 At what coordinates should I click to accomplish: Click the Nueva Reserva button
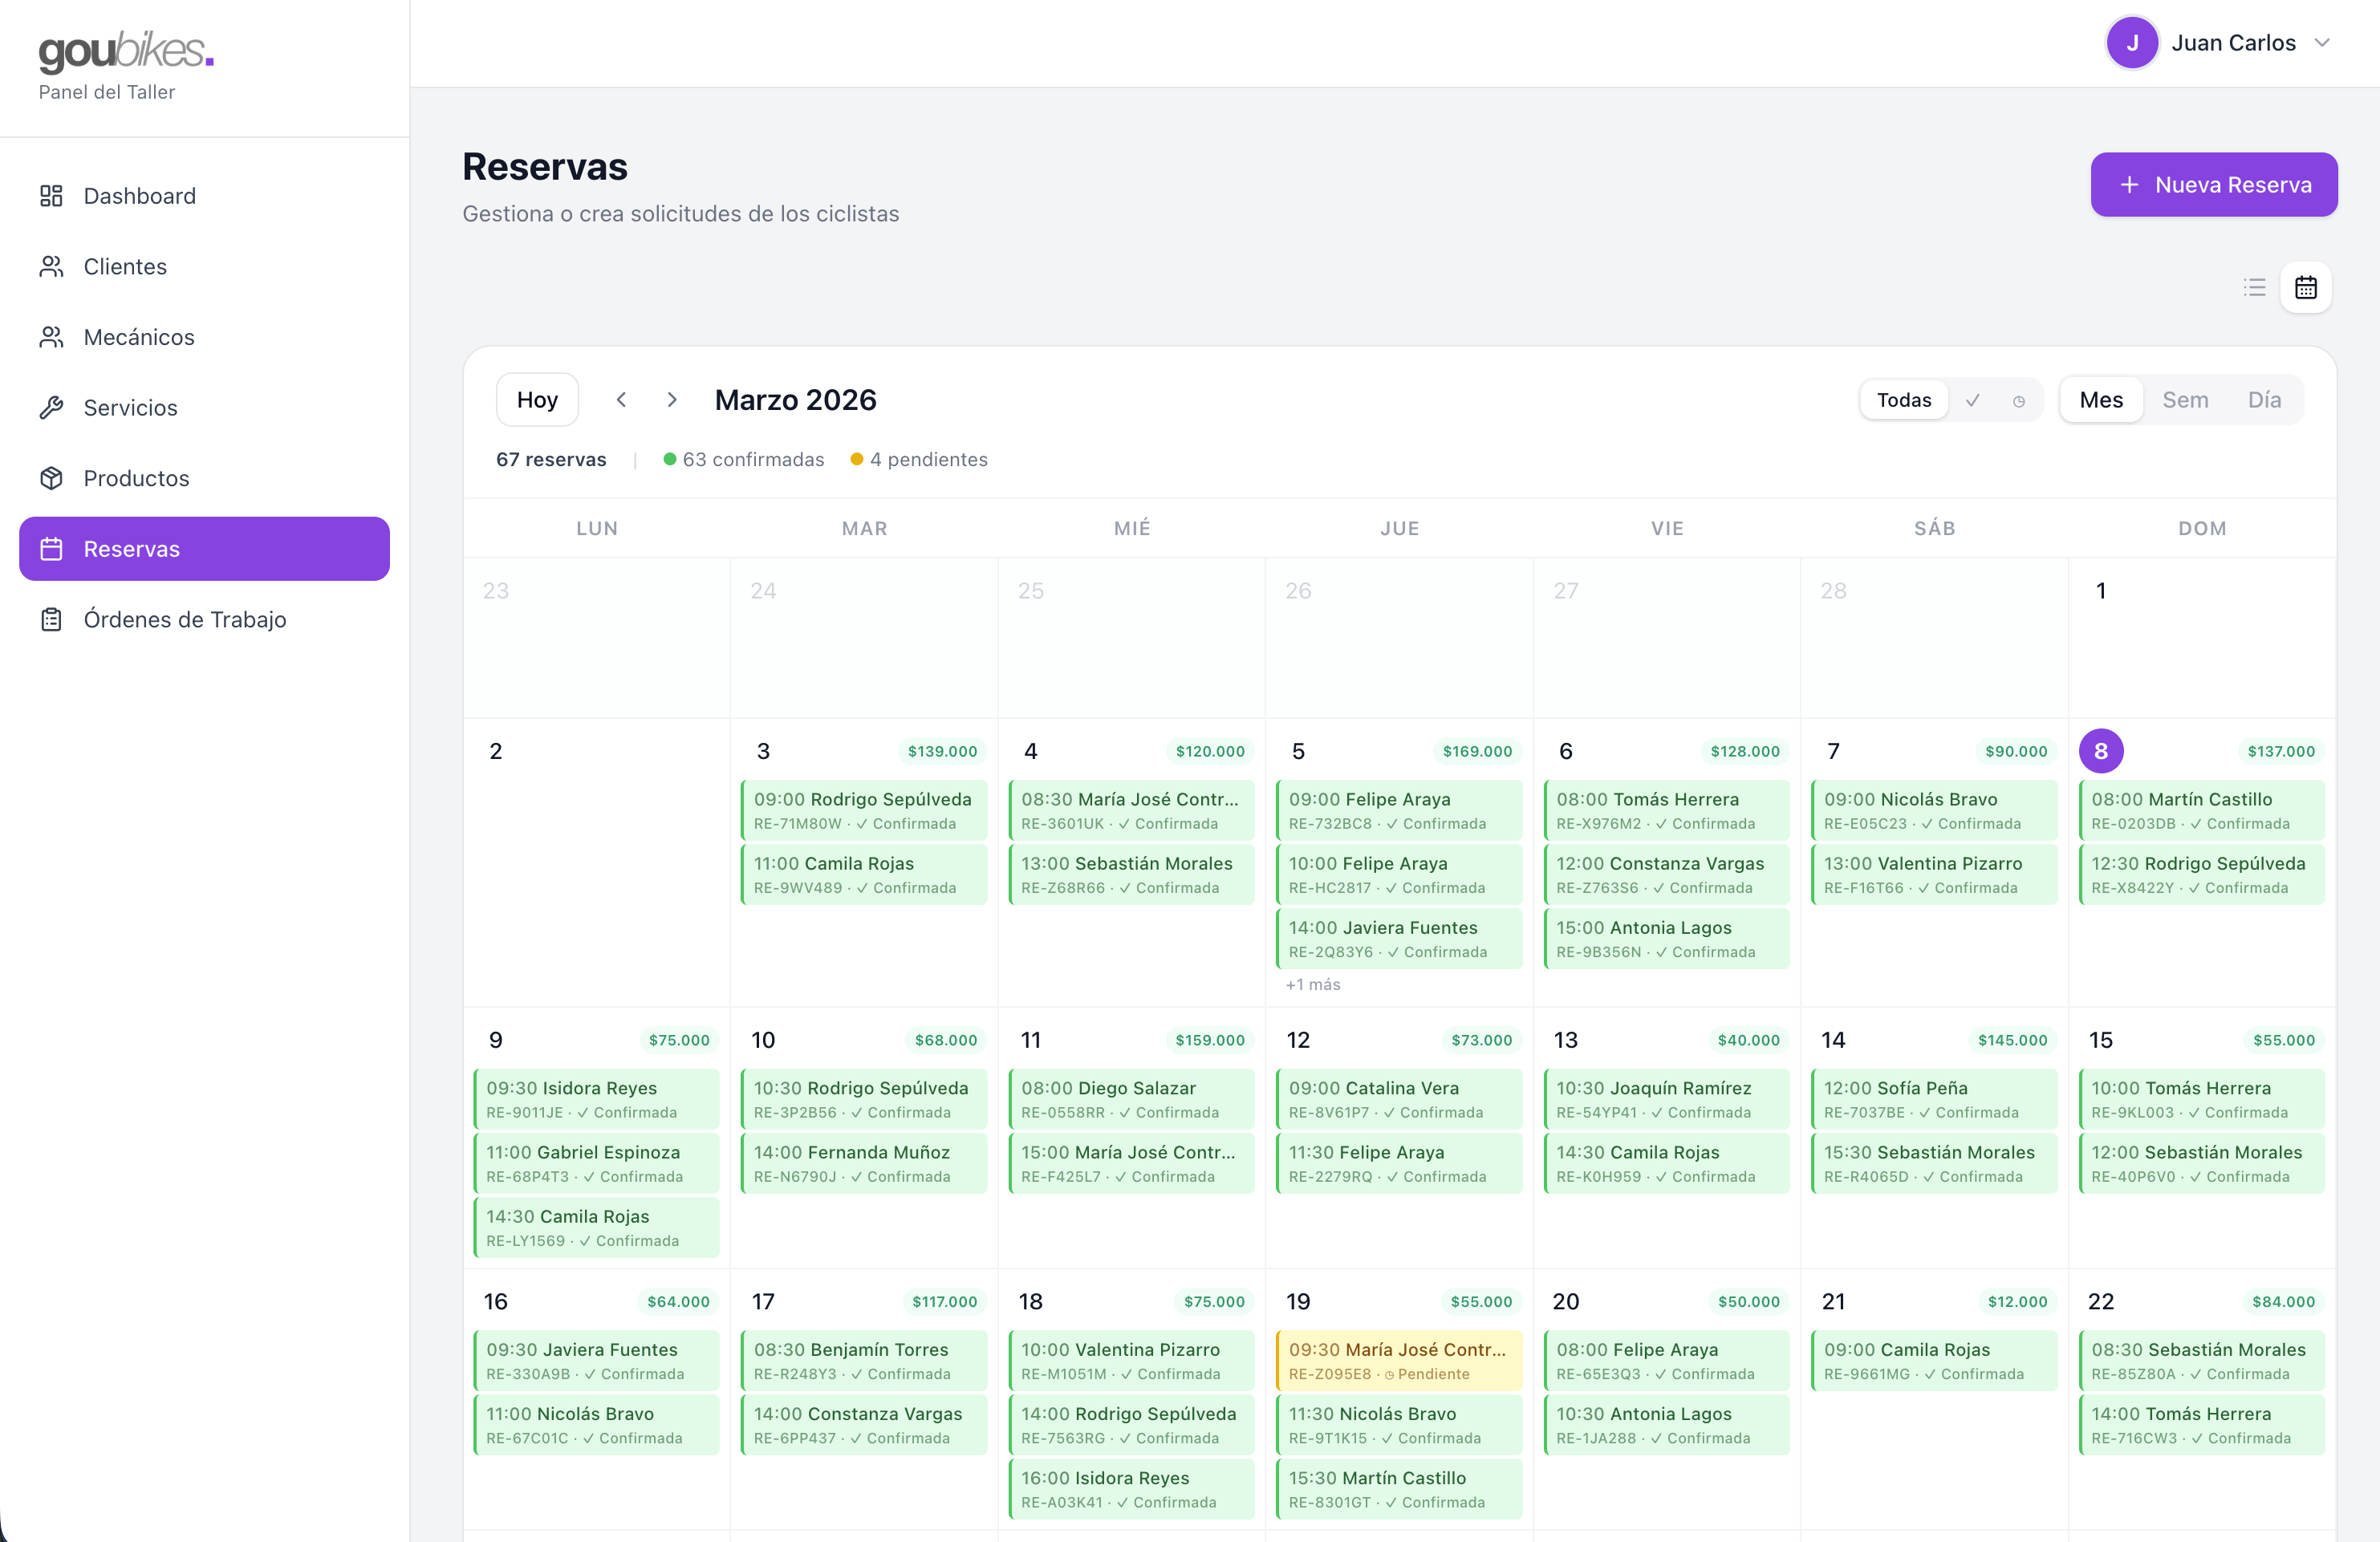[2213, 185]
